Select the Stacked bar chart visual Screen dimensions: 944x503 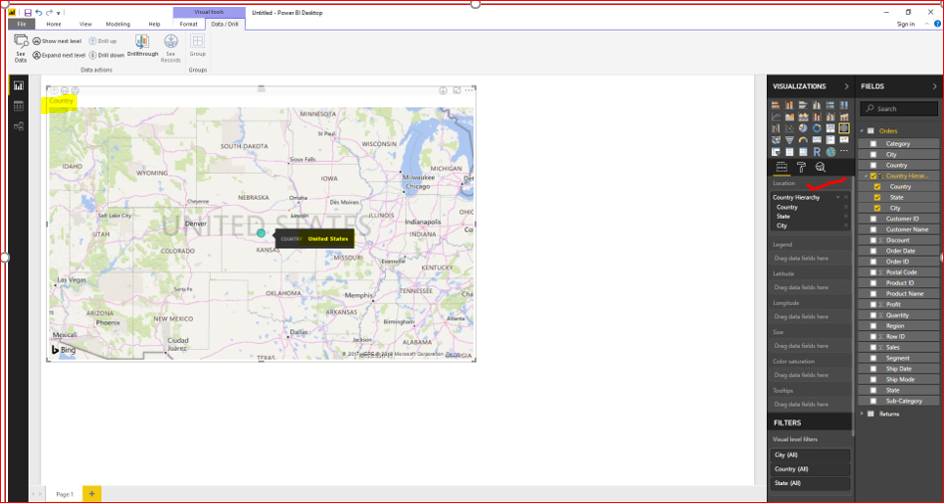tap(776, 105)
